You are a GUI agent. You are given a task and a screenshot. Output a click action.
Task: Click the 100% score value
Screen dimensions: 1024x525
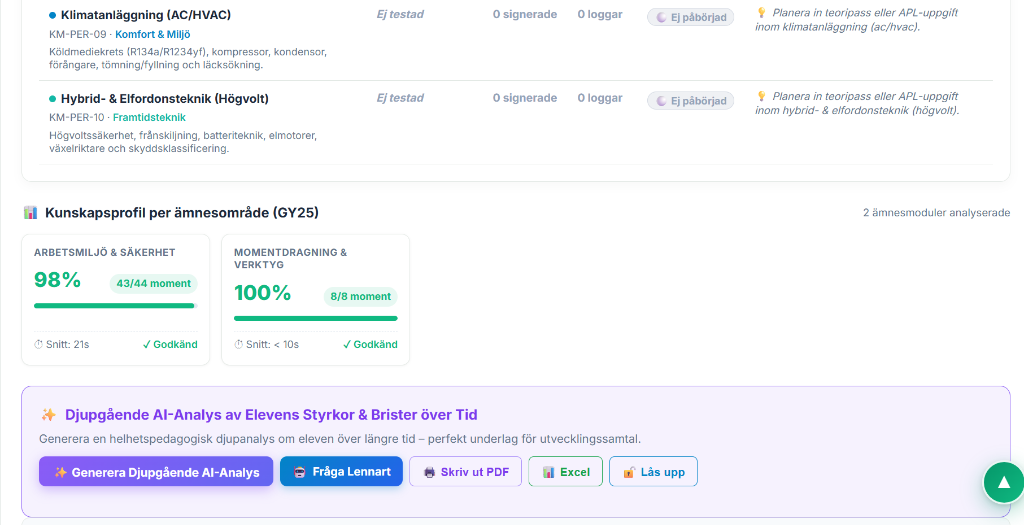tap(263, 293)
